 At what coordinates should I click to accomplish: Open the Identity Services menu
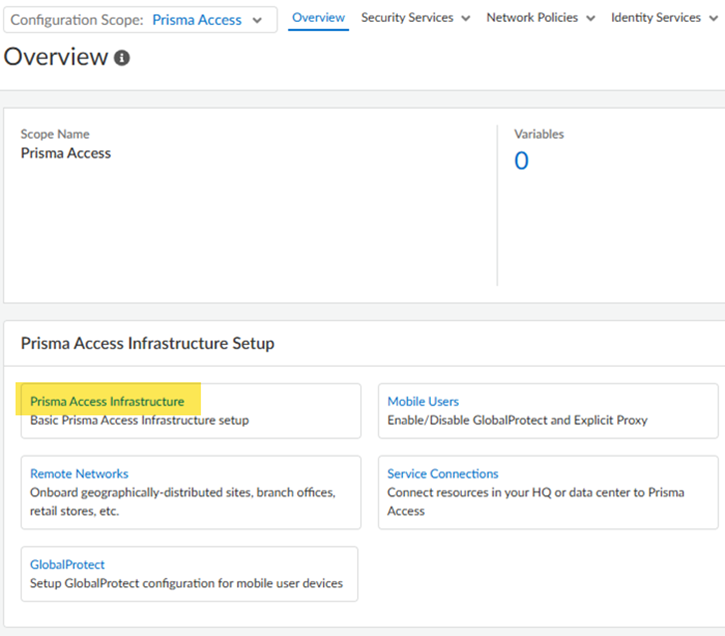click(656, 18)
